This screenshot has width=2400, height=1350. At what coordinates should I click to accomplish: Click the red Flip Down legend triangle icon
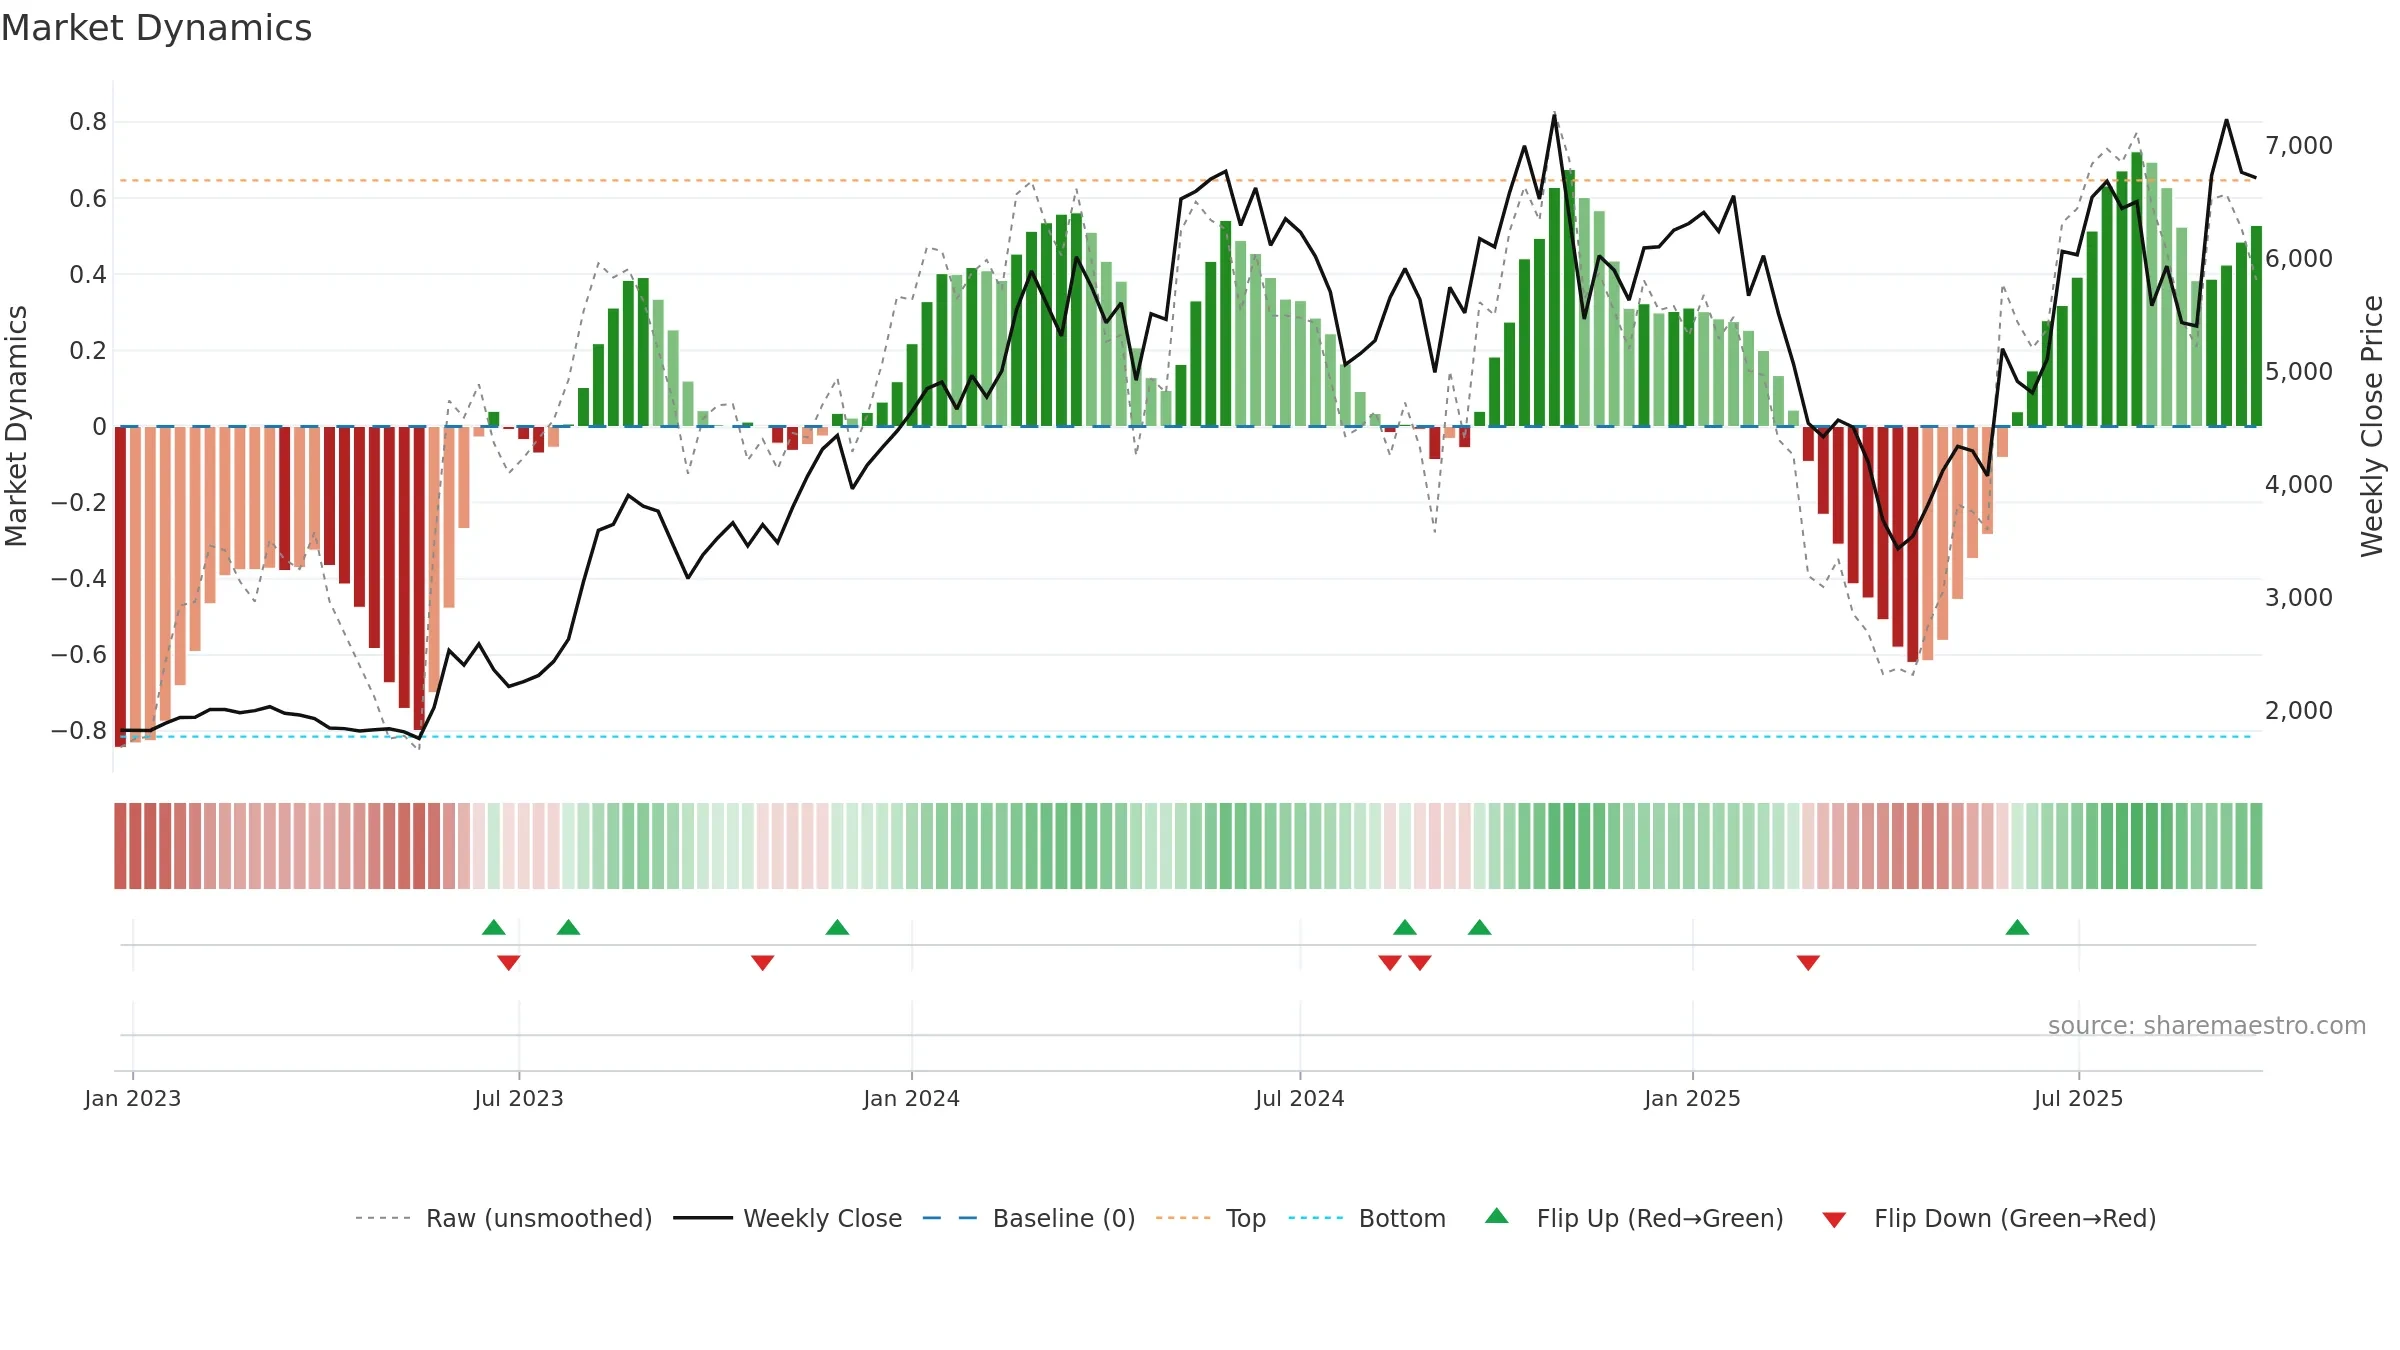(x=1834, y=1220)
